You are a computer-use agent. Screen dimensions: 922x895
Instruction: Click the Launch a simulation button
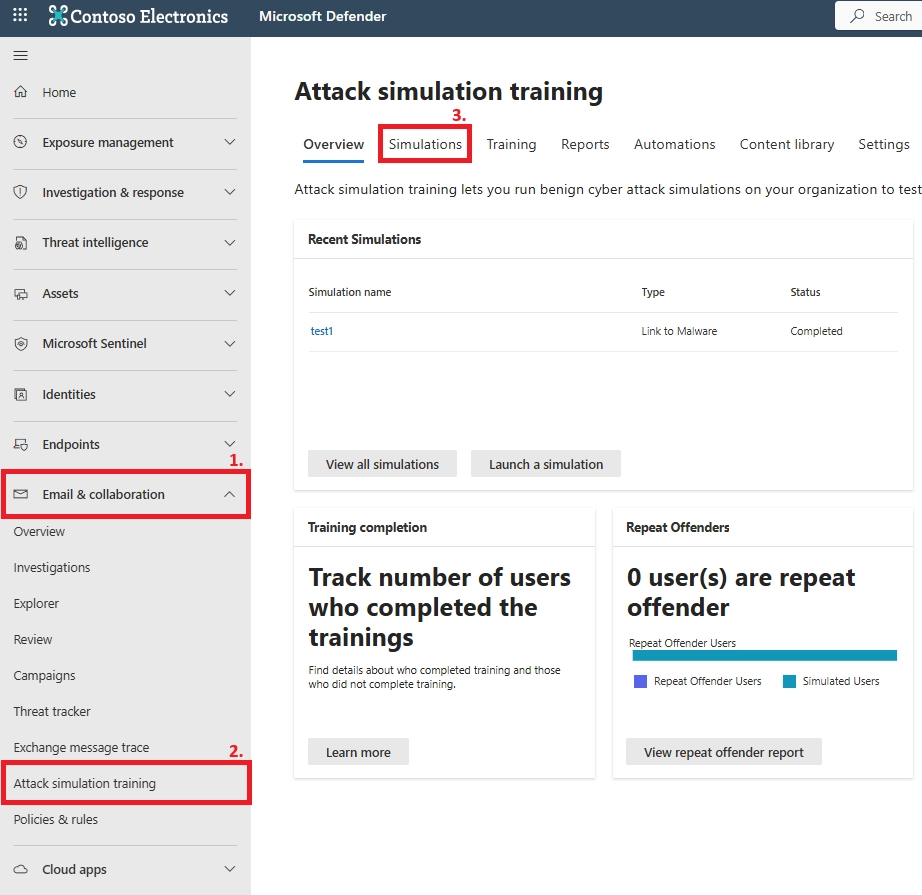545,463
